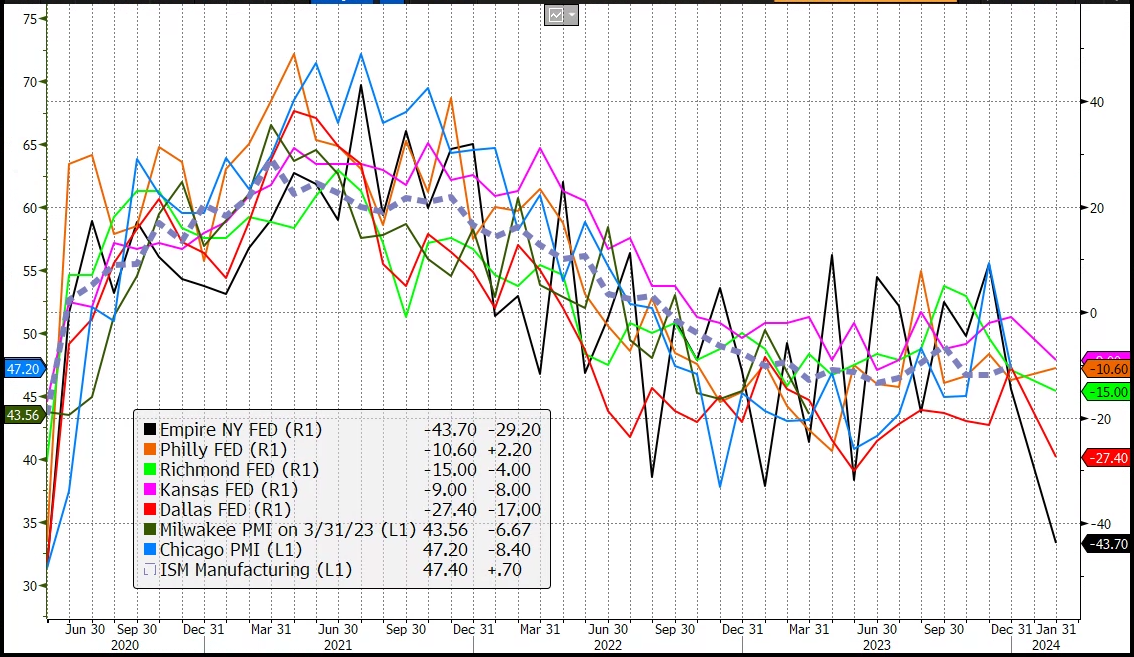Click the +.70 change value for ISM
The height and width of the screenshot is (657, 1134).
[505, 569]
